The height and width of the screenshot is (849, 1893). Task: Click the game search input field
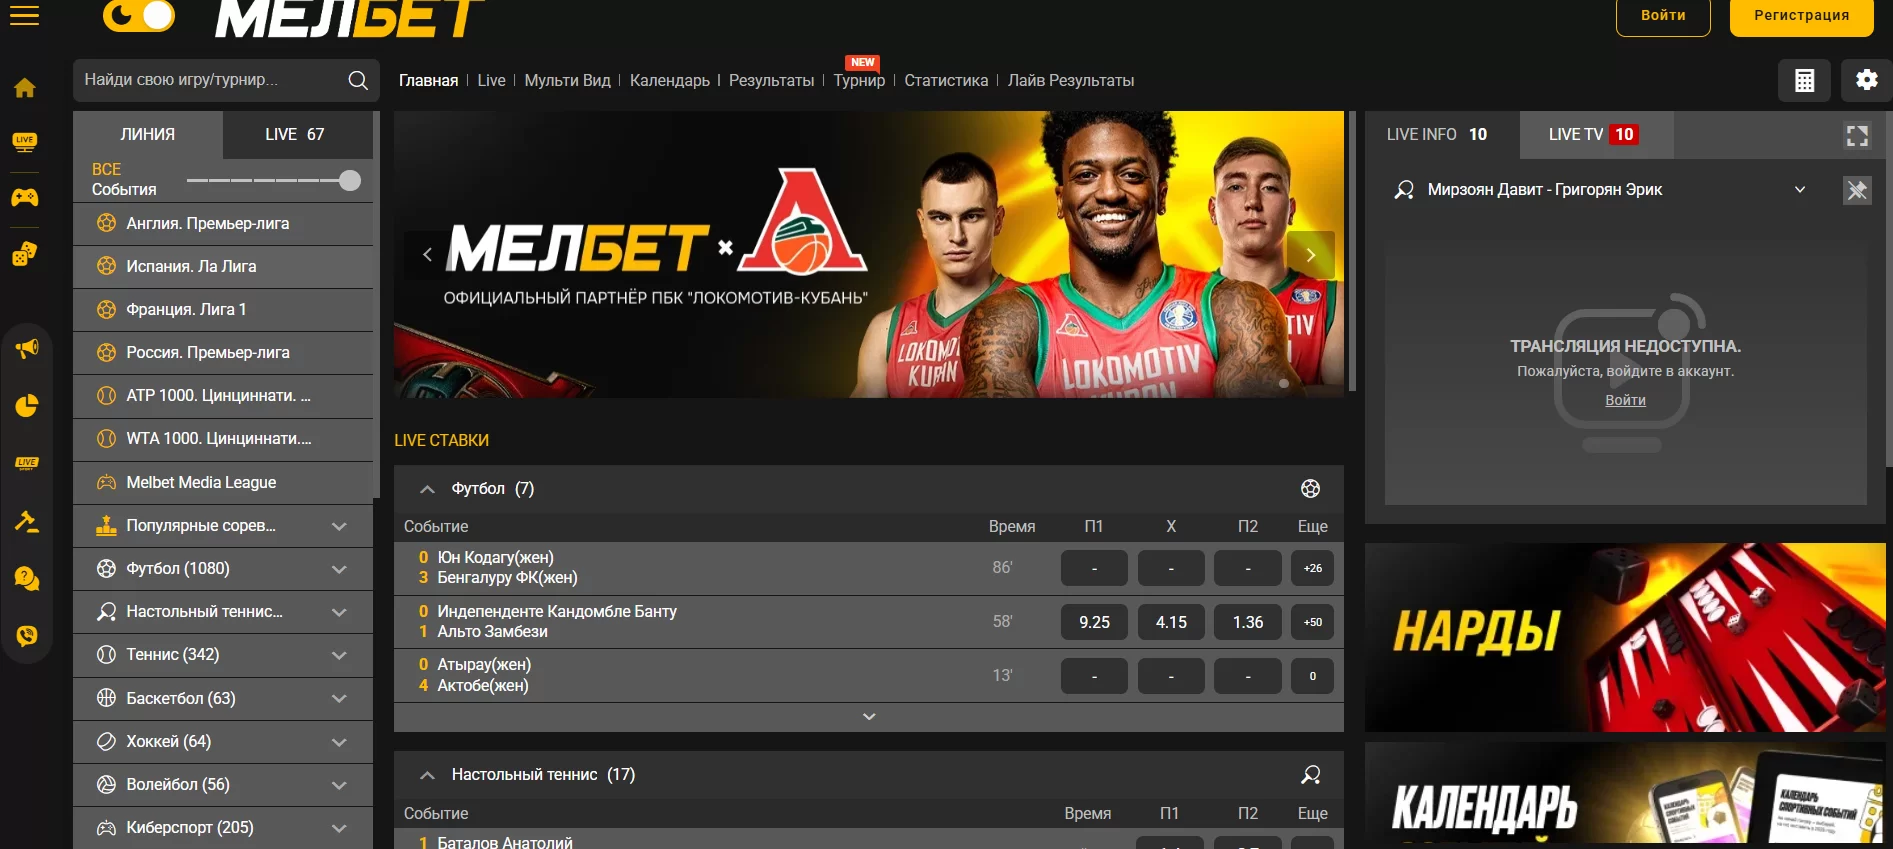coord(210,80)
